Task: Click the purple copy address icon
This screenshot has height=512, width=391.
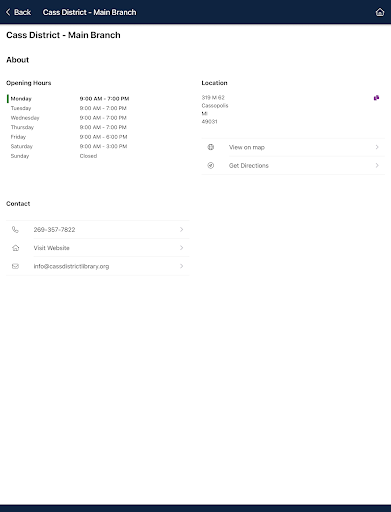Action: 376,98
